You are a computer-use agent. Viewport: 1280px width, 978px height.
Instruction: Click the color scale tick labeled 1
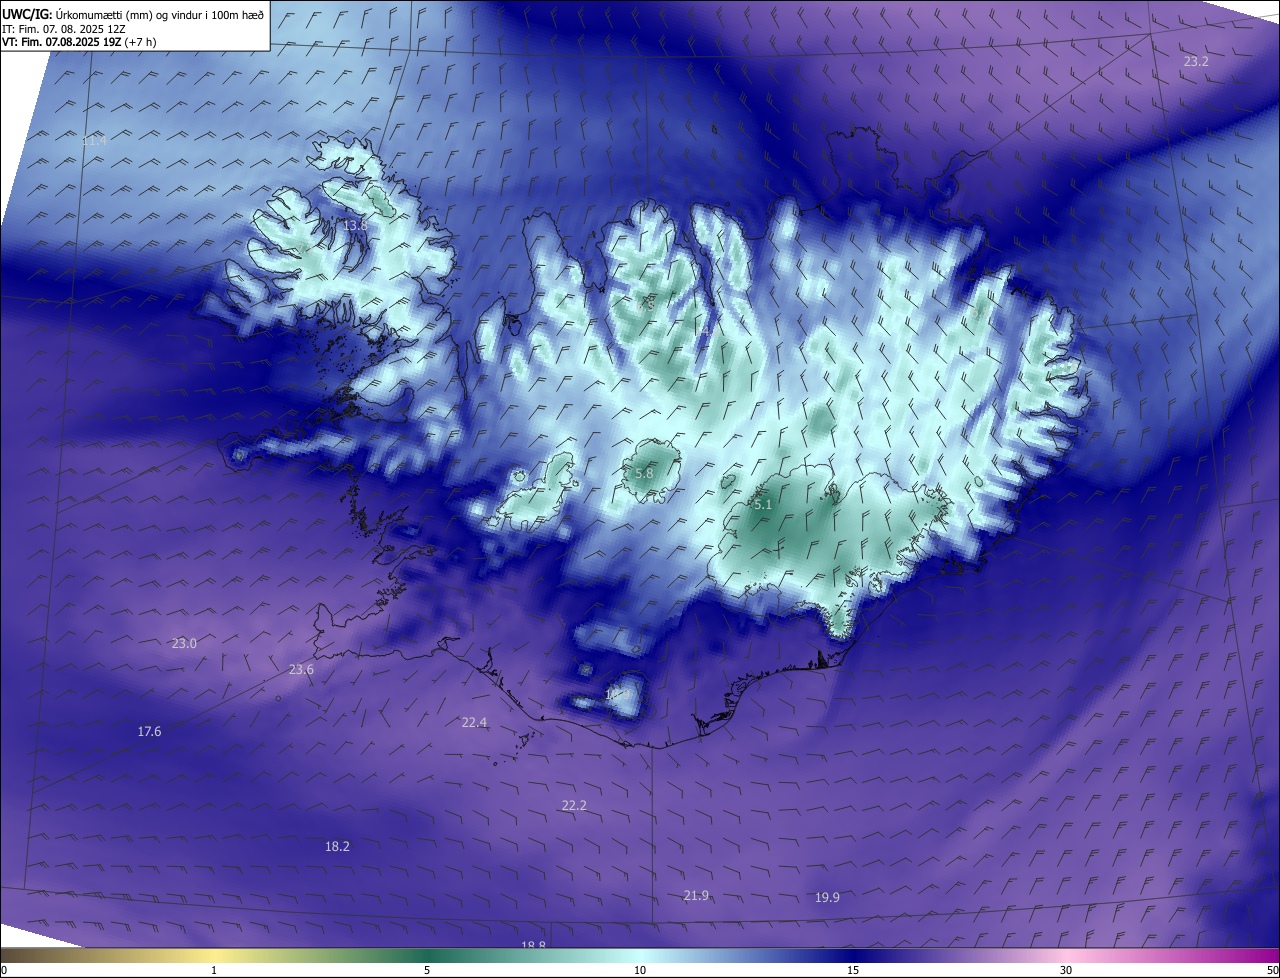point(214,970)
